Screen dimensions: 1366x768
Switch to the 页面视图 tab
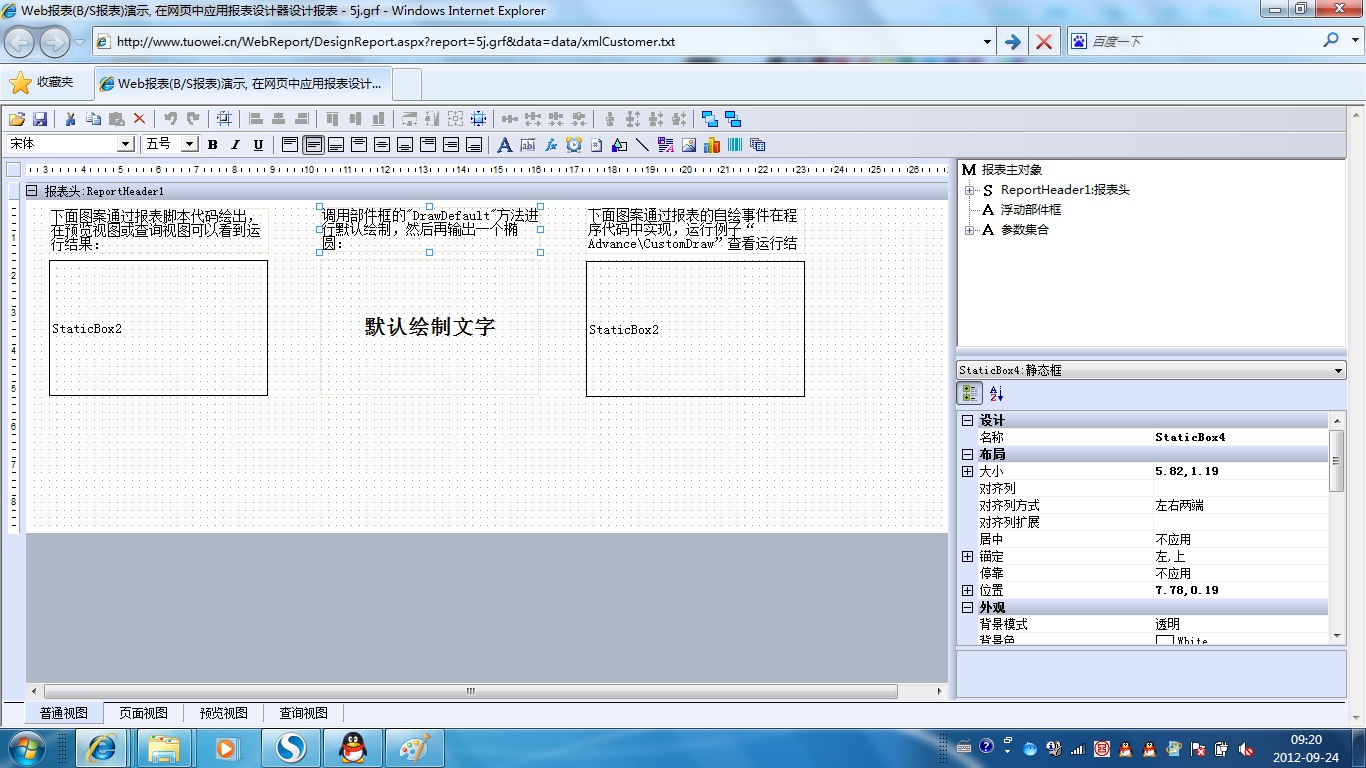[143, 713]
